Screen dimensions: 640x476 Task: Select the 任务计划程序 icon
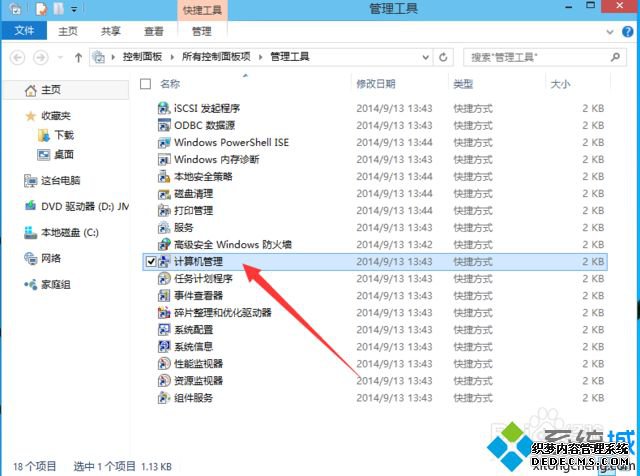pyautogui.click(x=164, y=278)
